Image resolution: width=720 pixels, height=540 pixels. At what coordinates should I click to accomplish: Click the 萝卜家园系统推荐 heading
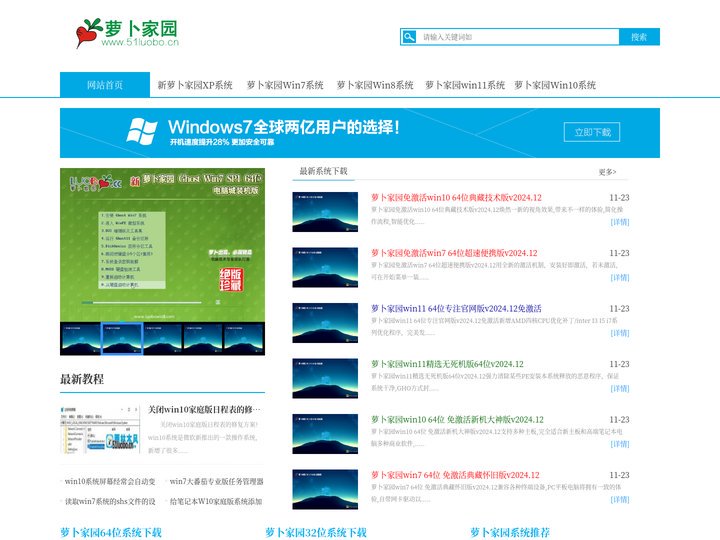click(x=510, y=533)
